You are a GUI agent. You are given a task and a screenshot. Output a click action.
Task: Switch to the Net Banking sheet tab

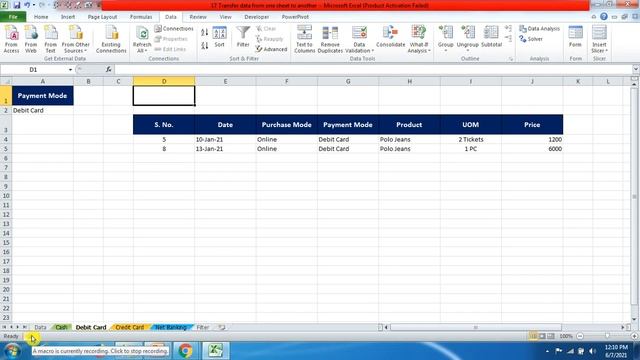(x=171, y=327)
